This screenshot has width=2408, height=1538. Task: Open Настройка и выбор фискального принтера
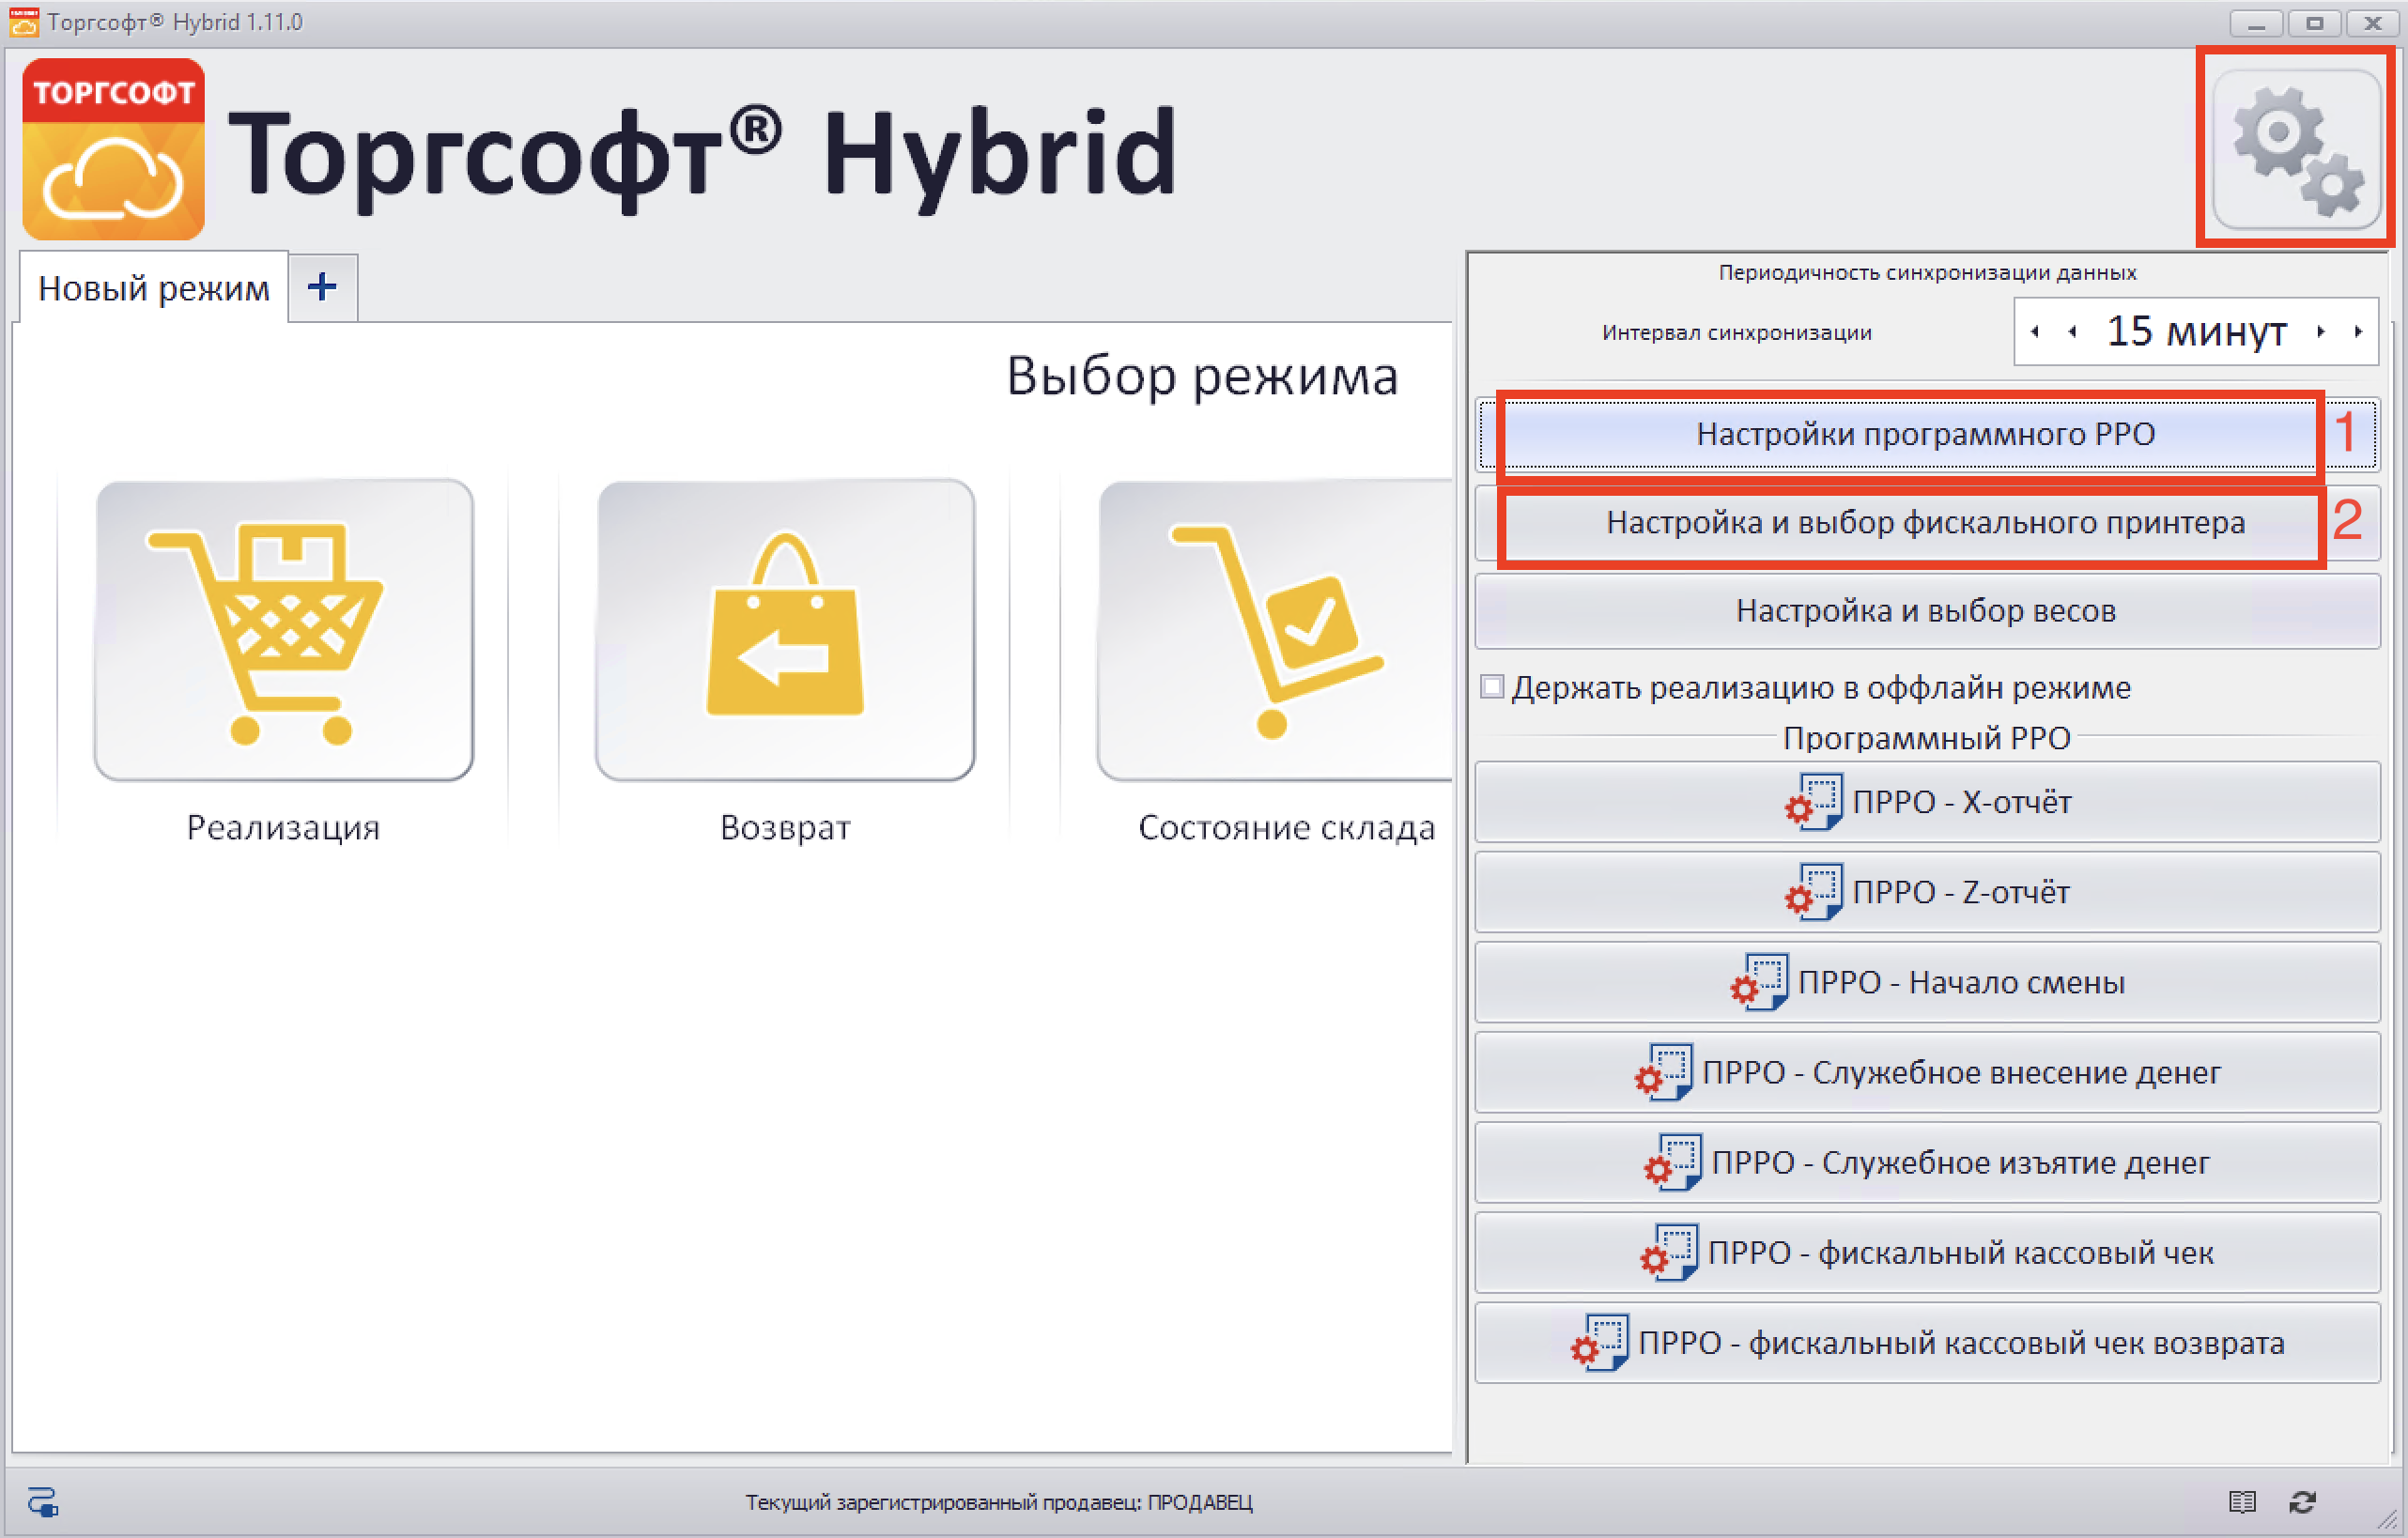pos(1926,523)
